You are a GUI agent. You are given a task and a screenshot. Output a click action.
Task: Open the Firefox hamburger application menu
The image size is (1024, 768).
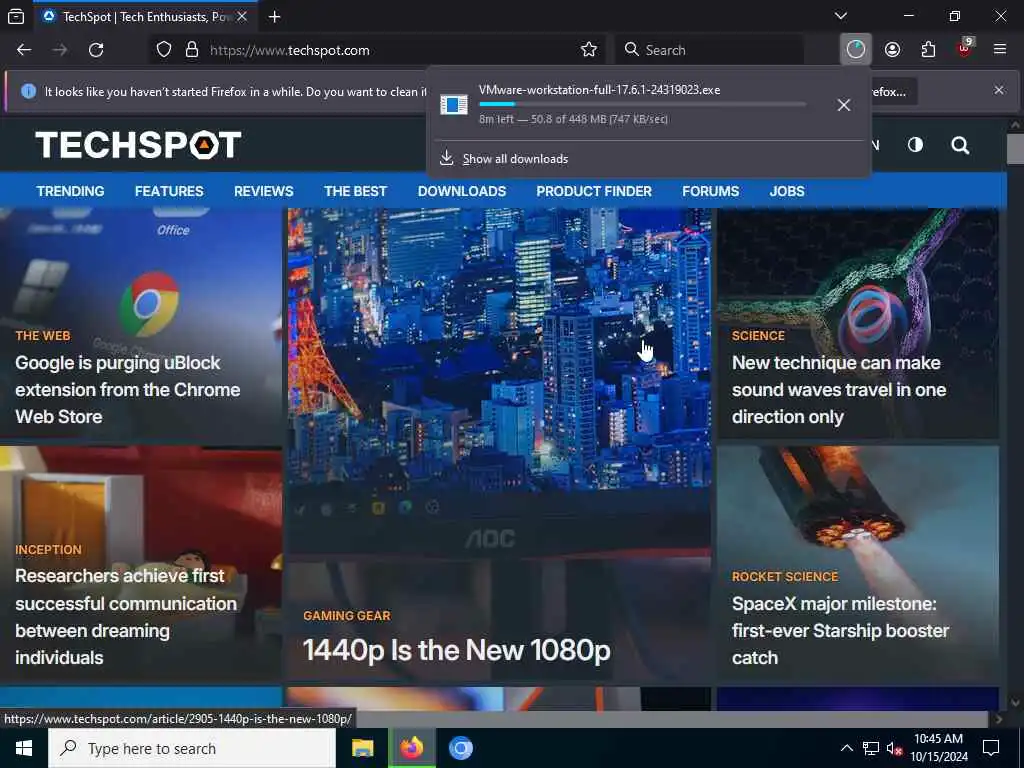[1000, 50]
